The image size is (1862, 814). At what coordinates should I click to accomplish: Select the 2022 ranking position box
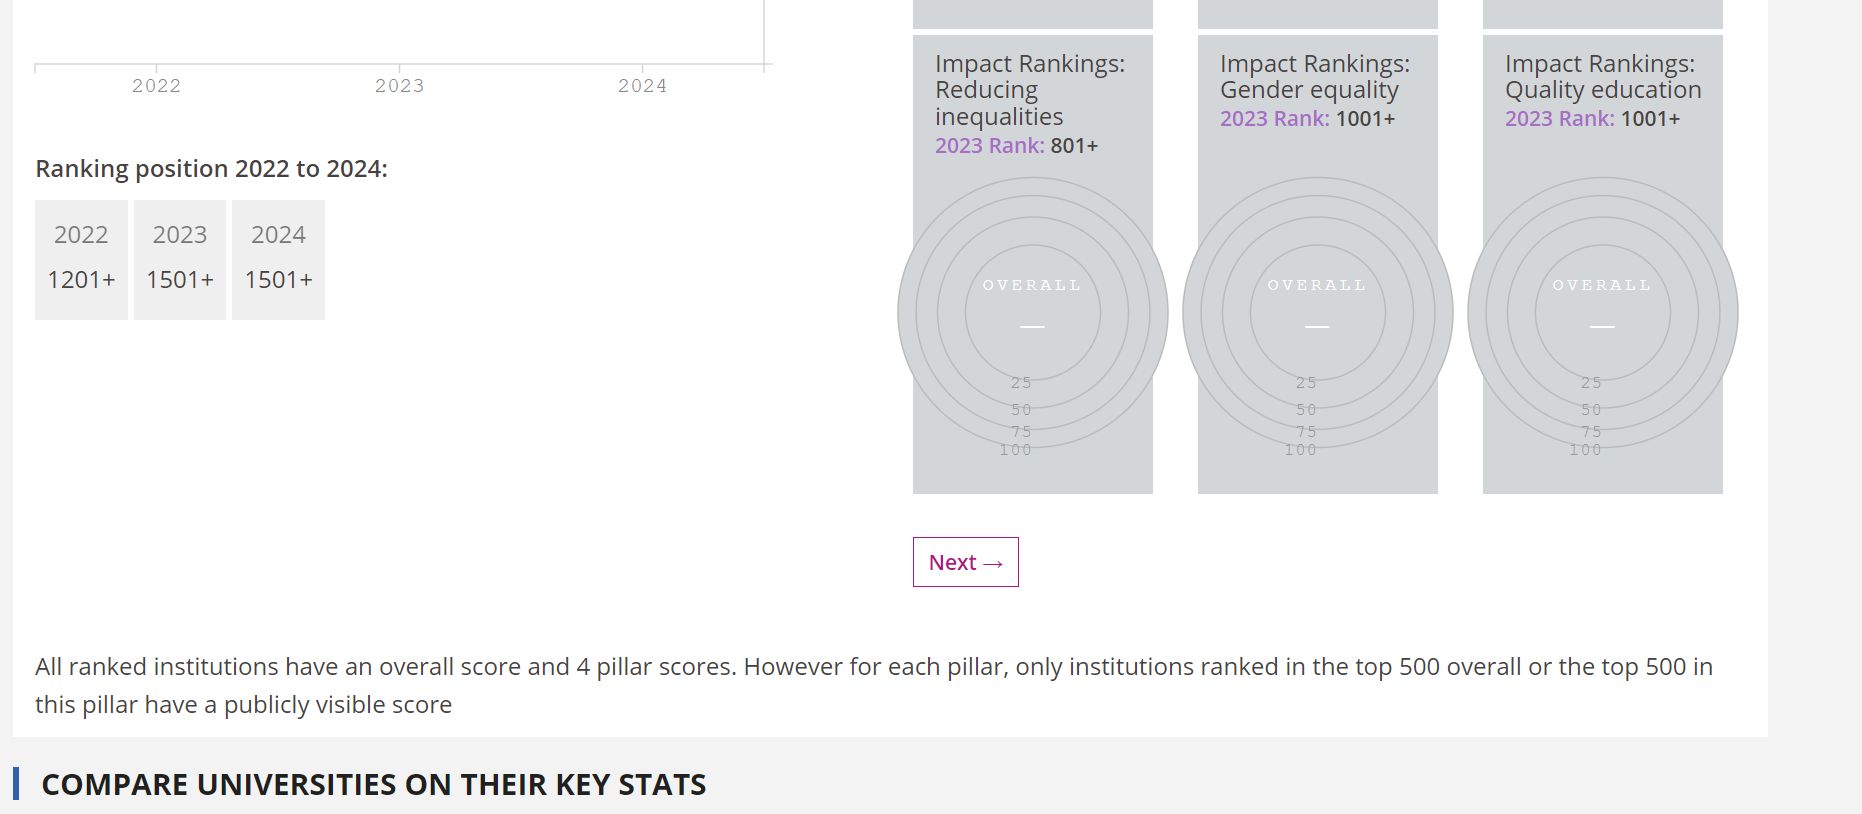click(81, 259)
